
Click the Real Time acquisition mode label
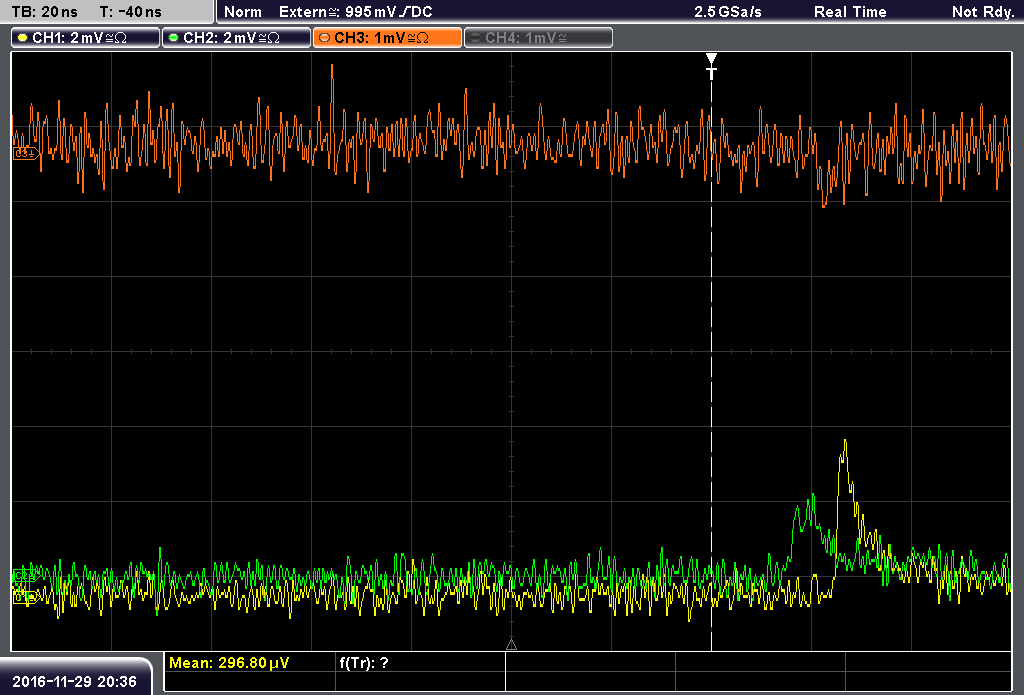click(850, 12)
